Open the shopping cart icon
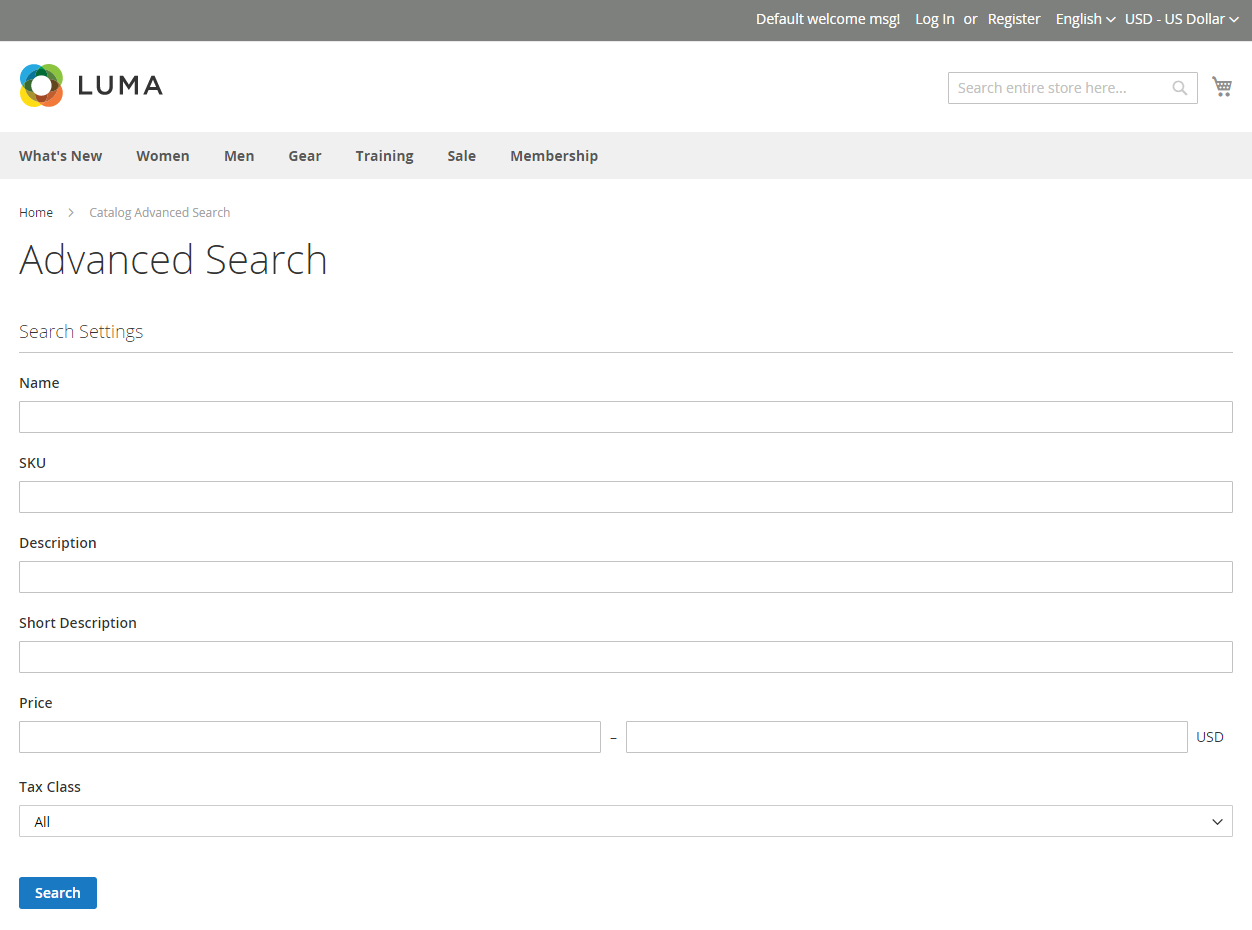 click(x=1221, y=86)
